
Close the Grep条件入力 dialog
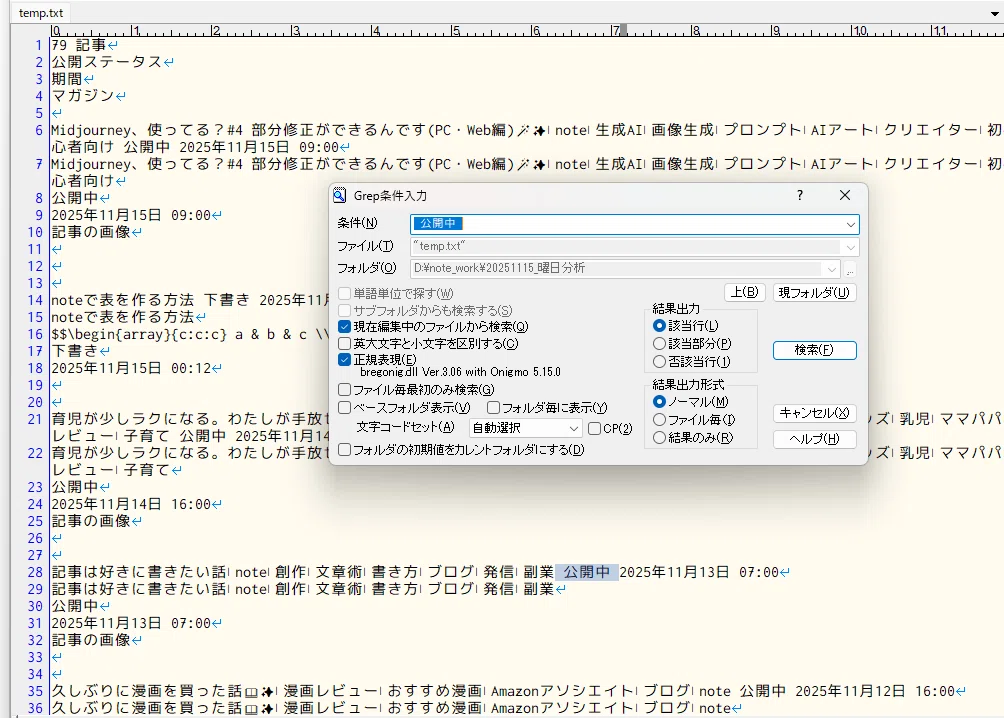(x=845, y=195)
